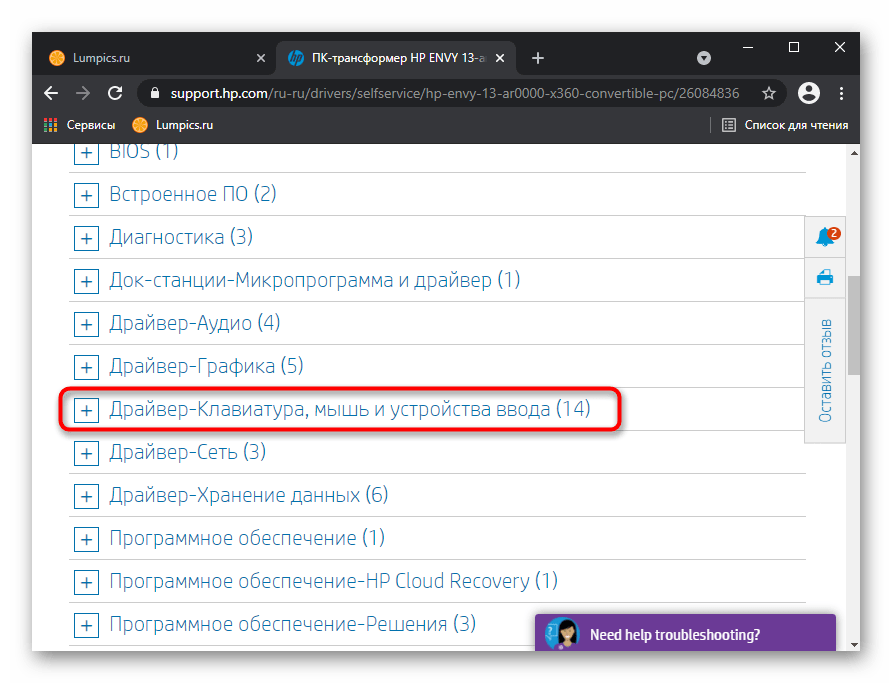
Task: Expand Драйвер-Аудио (4) with plus icon
Action: click(86, 324)
